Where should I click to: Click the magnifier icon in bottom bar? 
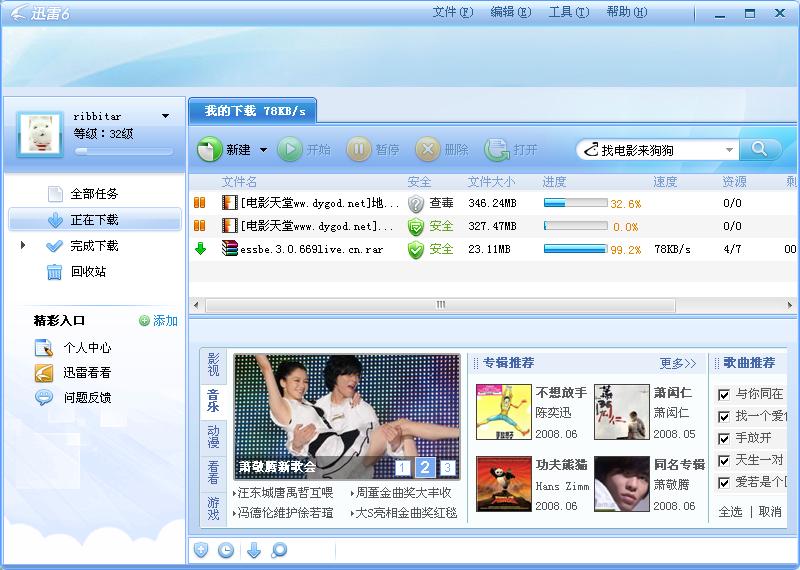click(x=279, y=550)
